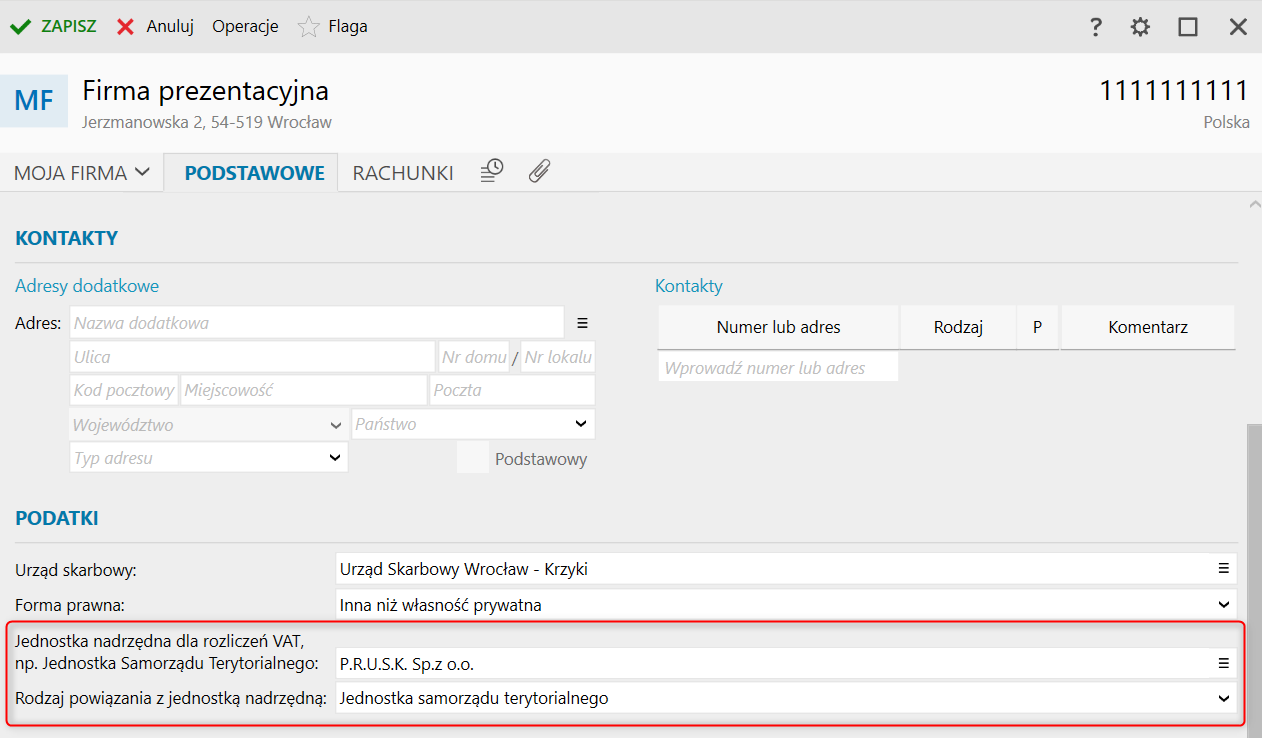Open the Forma prawna dropdown
The height and width of the screenshot is (738, 1262).
tap(1223, 604)
